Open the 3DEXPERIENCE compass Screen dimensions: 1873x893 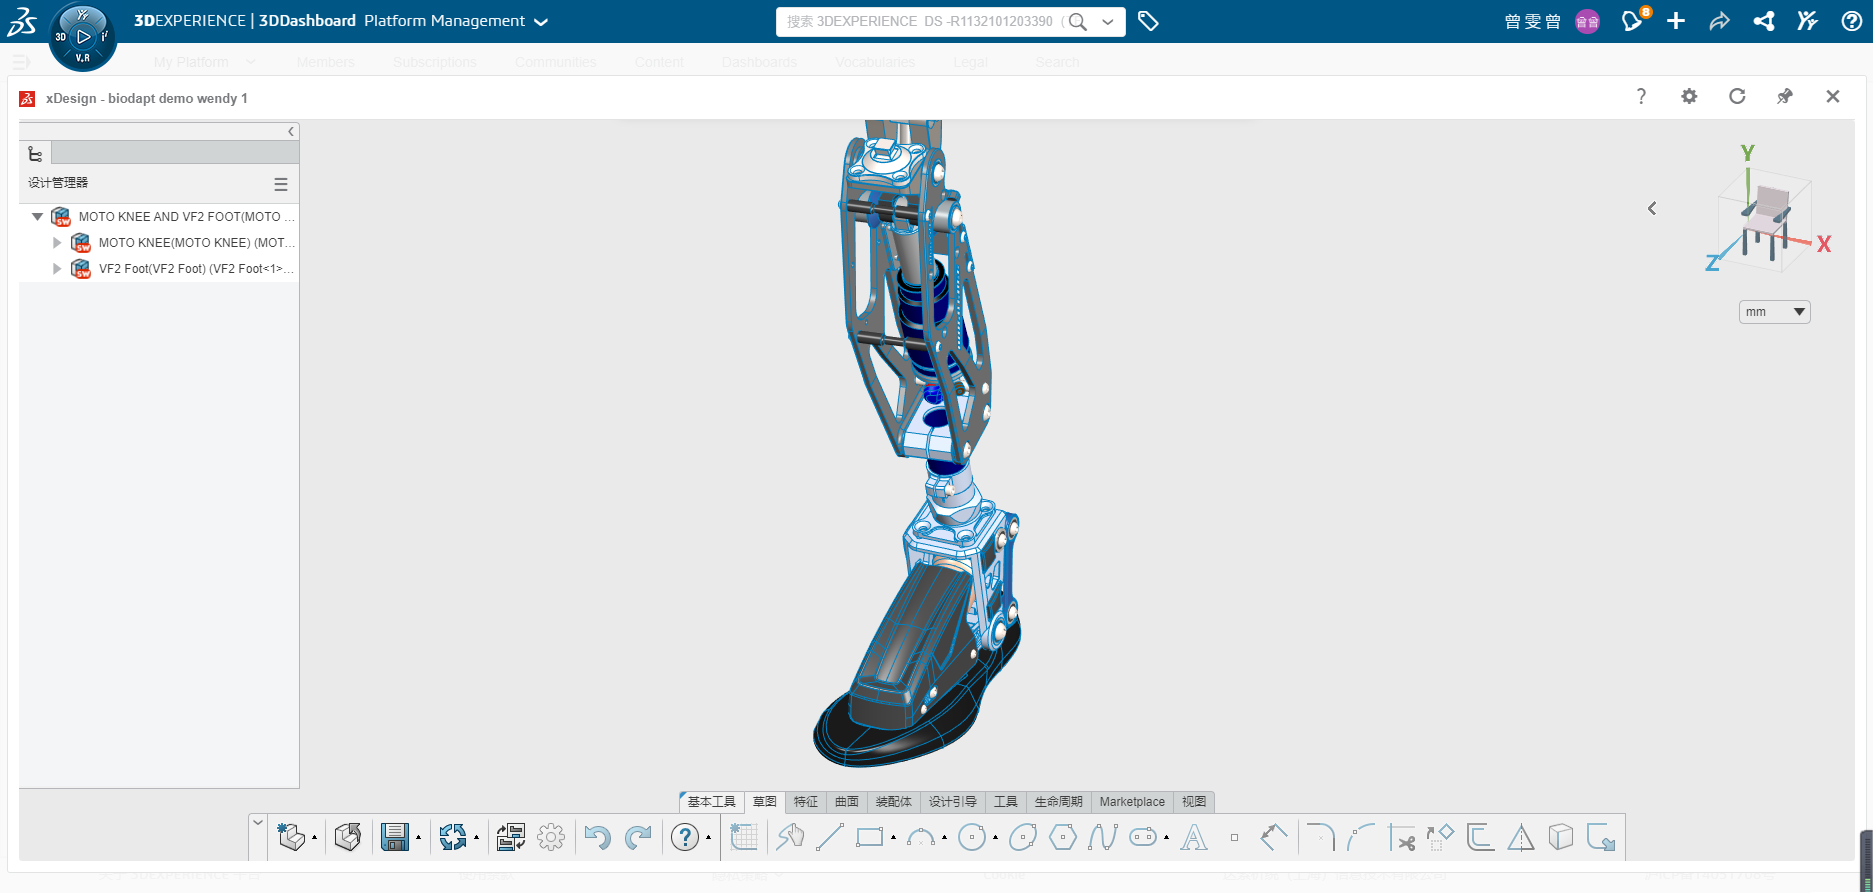pyautogui.click(x=83, y=37)
